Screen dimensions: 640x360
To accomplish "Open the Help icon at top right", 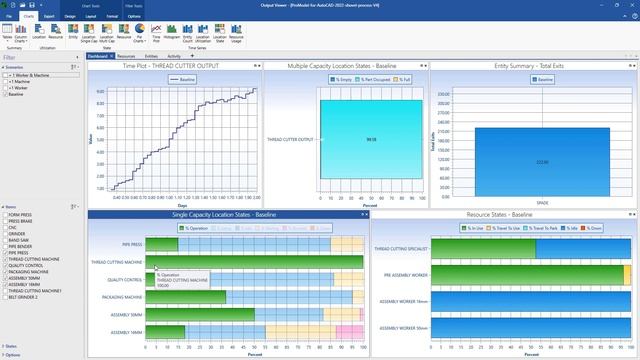I will (x=635, y=16).
